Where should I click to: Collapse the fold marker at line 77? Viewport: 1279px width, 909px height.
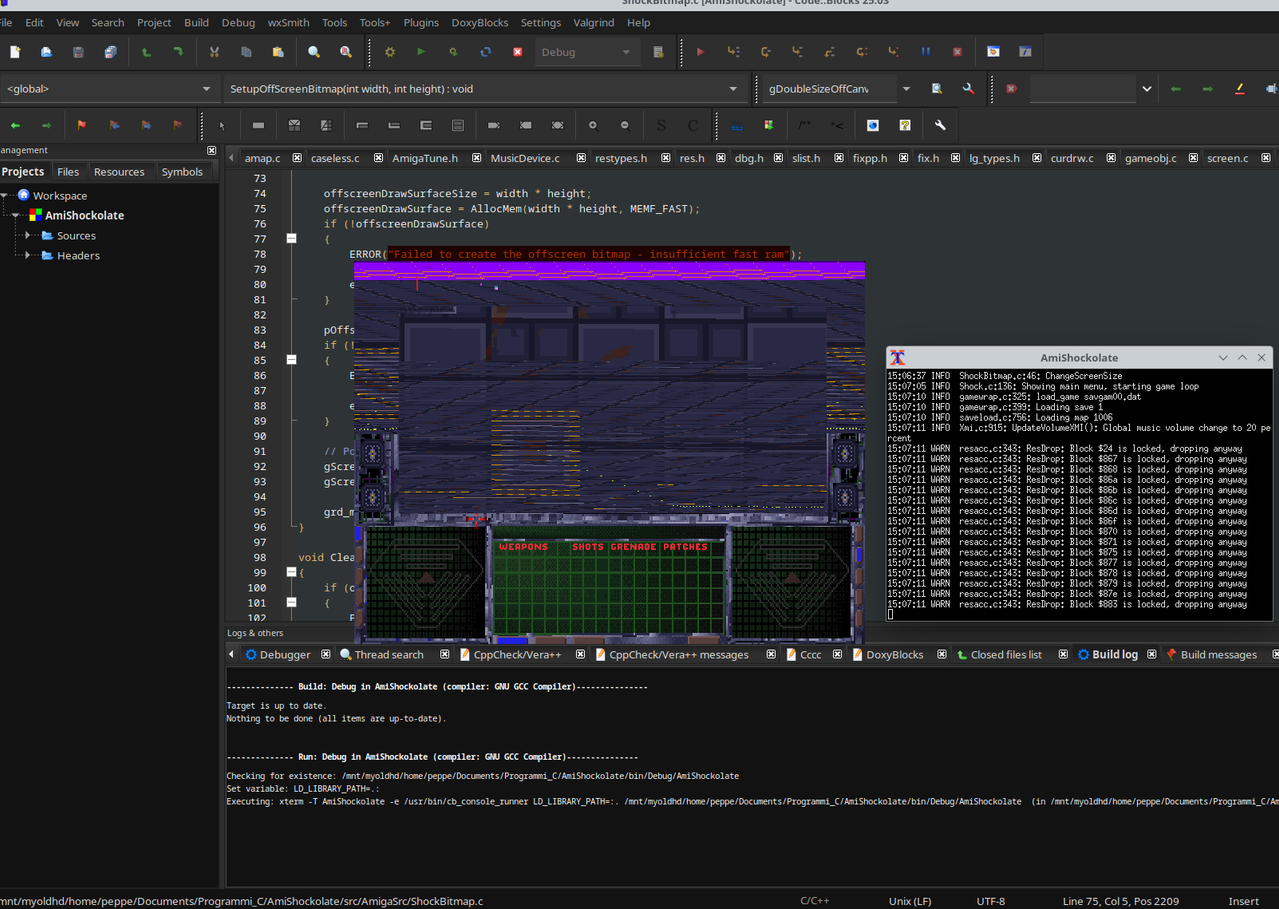[291, 239]
